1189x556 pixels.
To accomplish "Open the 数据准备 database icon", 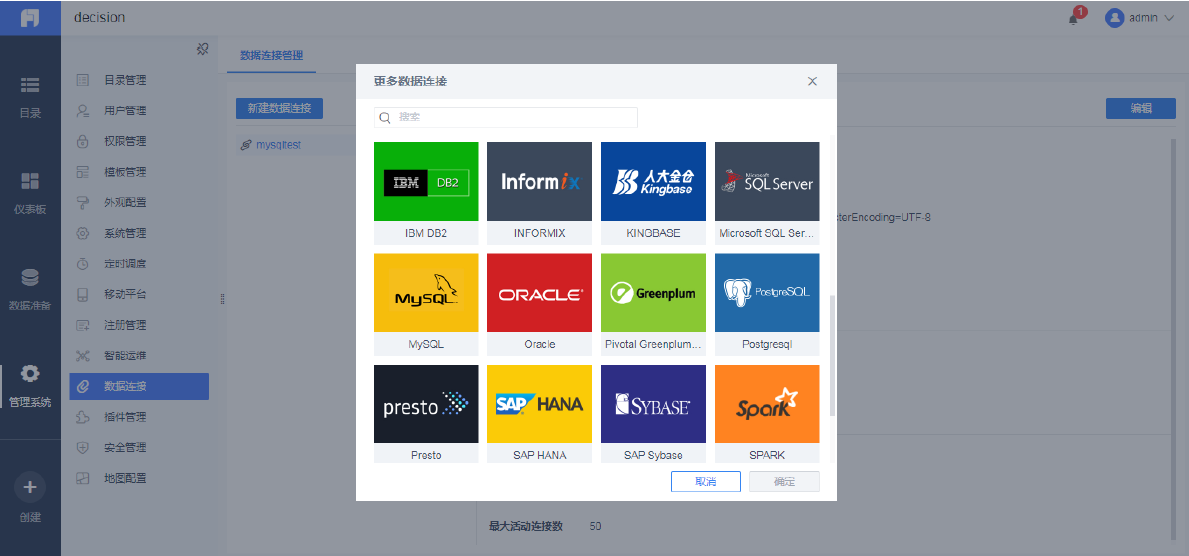I will 30,278.
